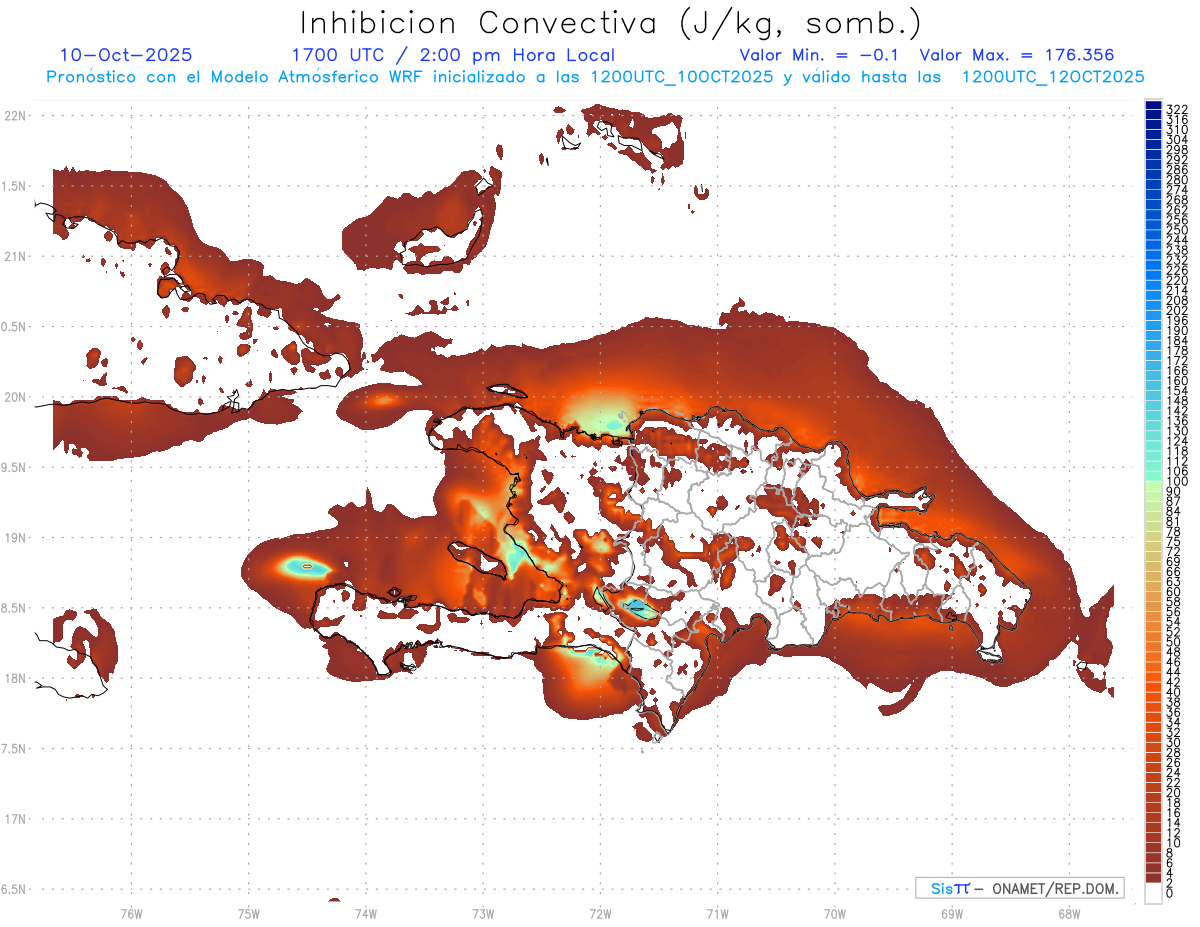Click the cyan CIN maximum west of Haiti

(307, 566)
